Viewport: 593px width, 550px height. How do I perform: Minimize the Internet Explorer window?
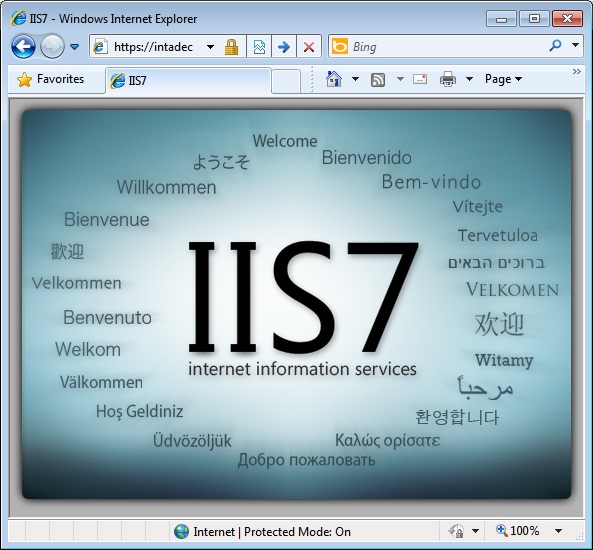point(501,19)
